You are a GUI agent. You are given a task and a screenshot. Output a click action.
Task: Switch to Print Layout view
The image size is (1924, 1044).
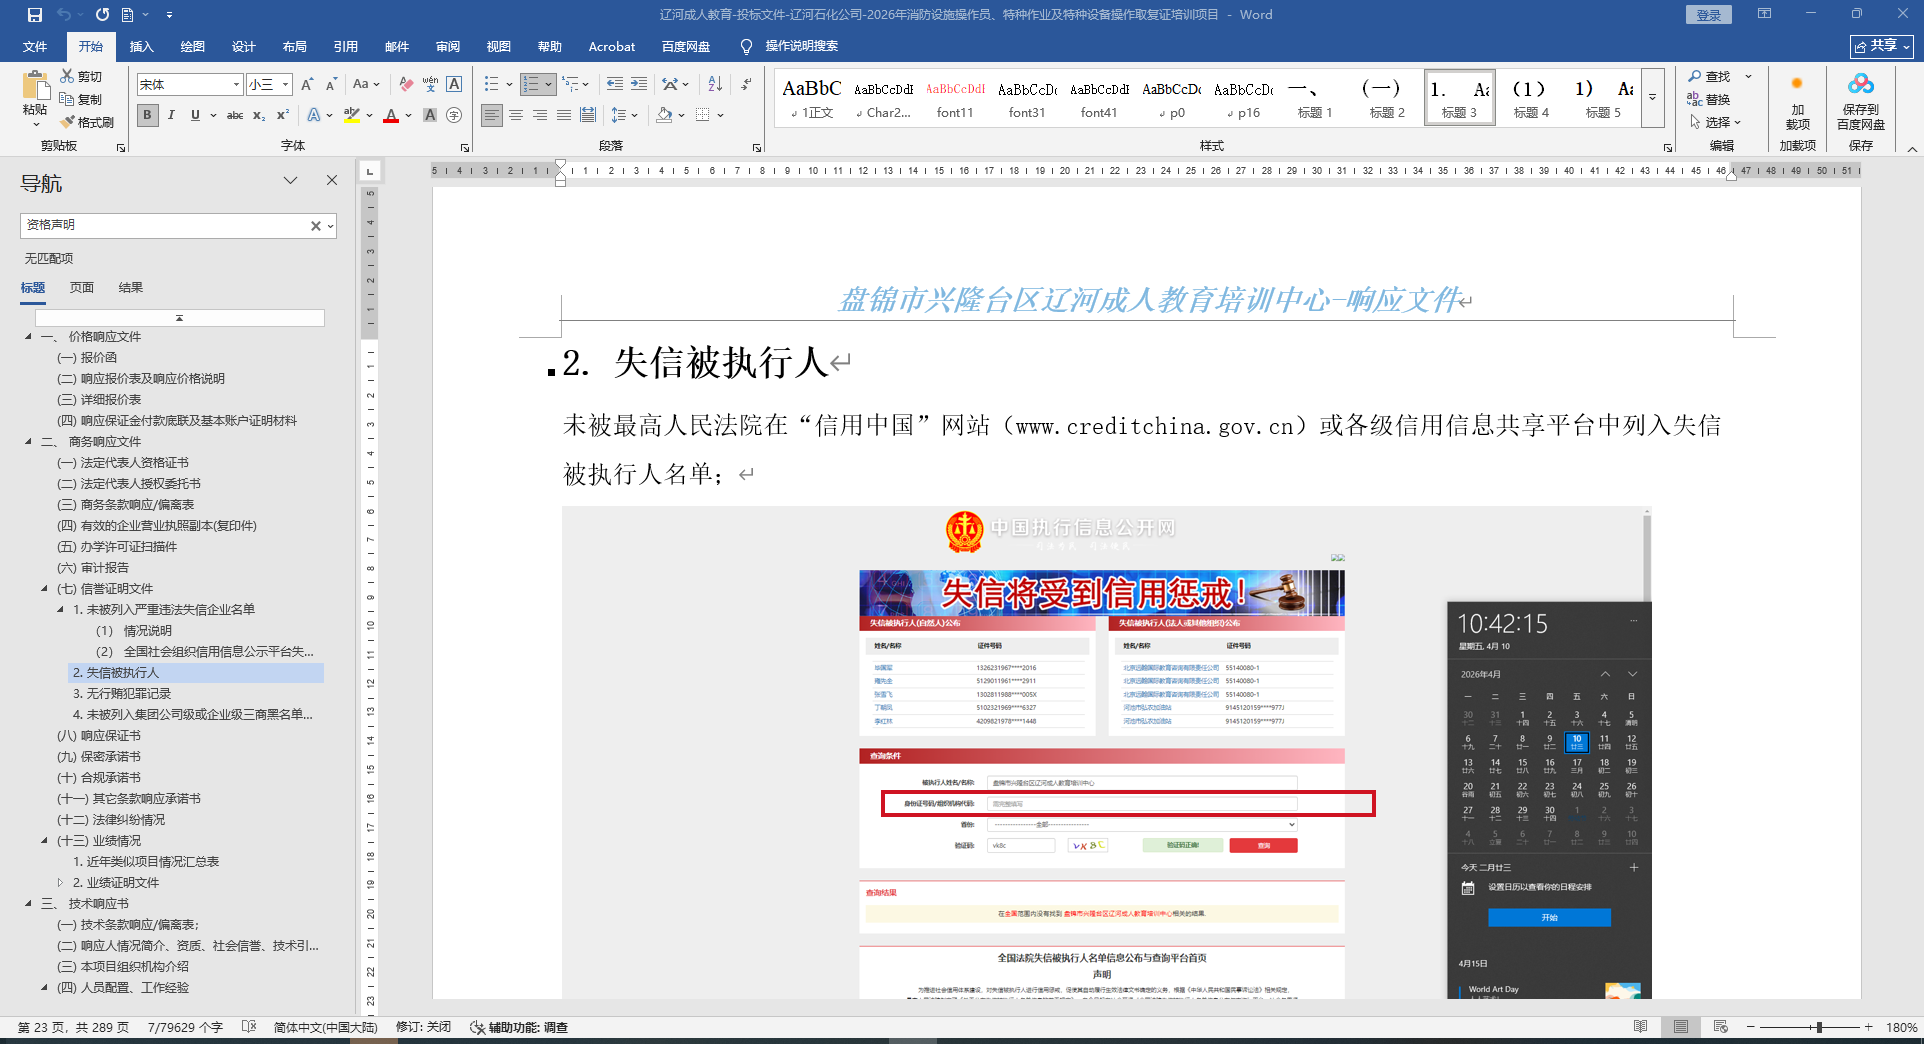click(x=1680, y=1027)
